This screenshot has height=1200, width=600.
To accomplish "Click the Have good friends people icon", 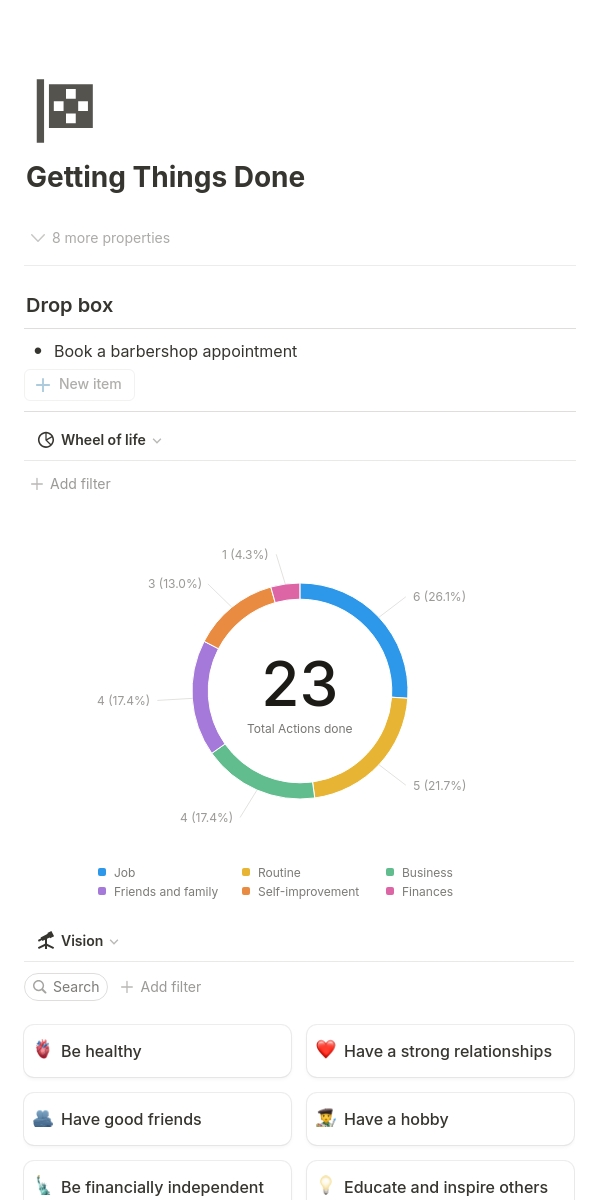I will (43, 1119).
